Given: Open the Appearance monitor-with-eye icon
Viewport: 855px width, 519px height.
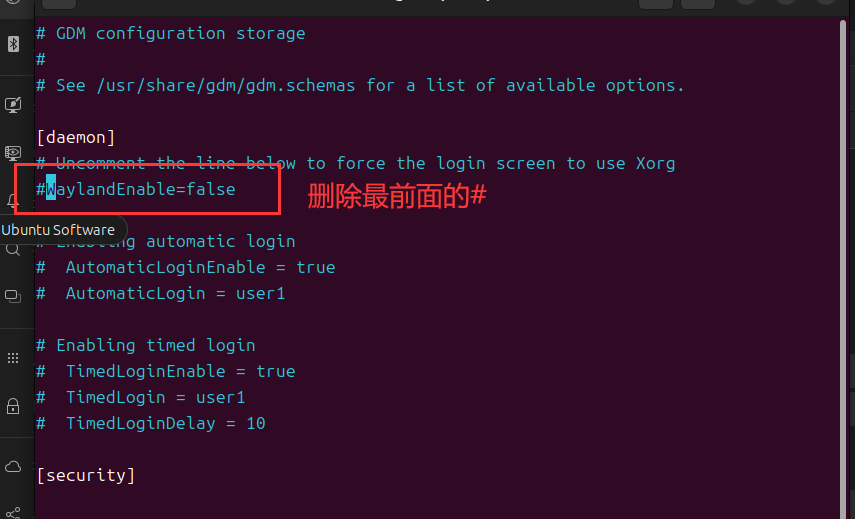Looking at the screenshot, I should (x=13, y=153).
